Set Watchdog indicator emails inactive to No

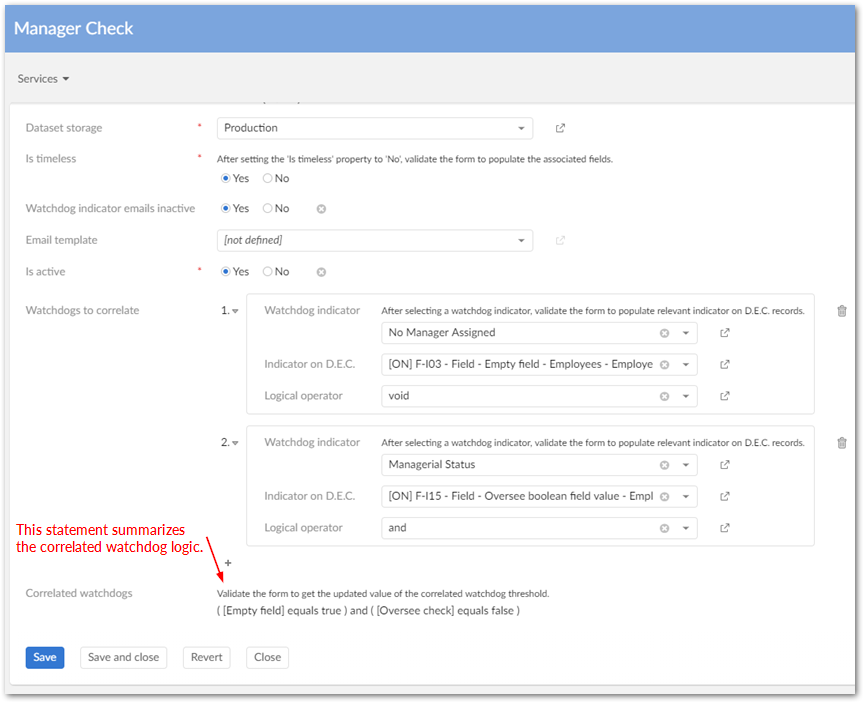268,209
